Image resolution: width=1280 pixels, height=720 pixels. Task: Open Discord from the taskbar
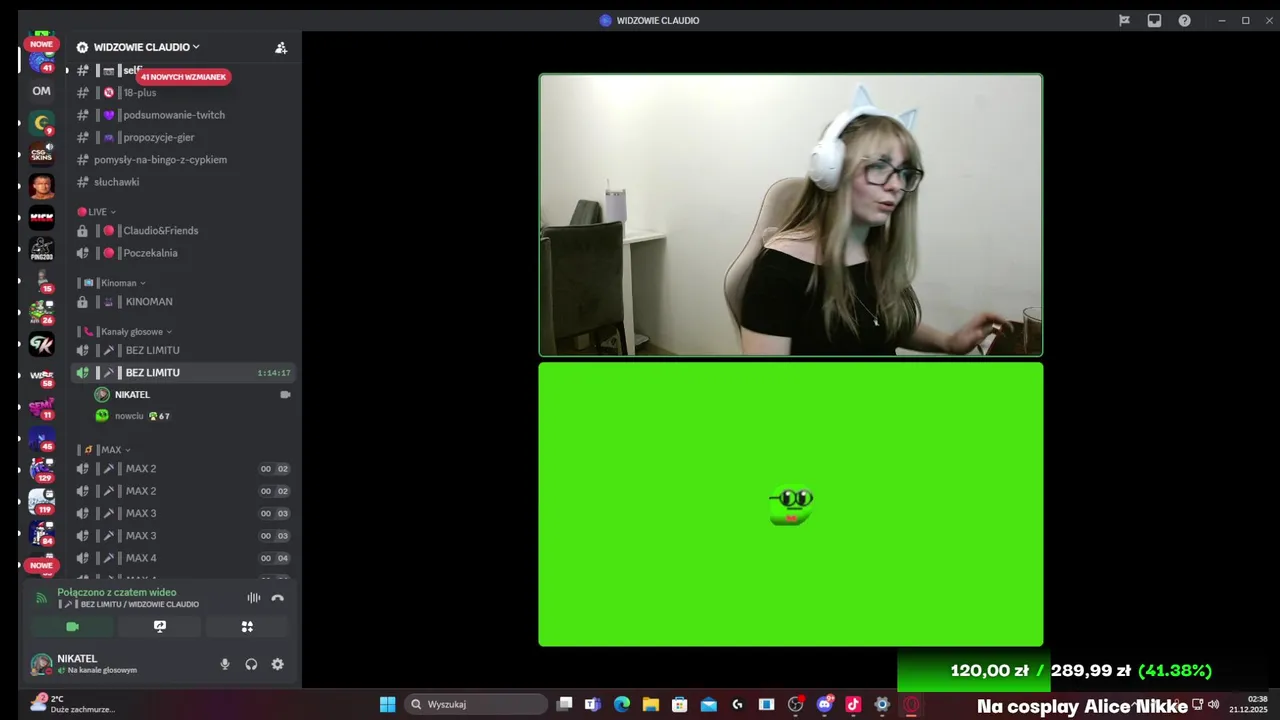pos(825,704)
